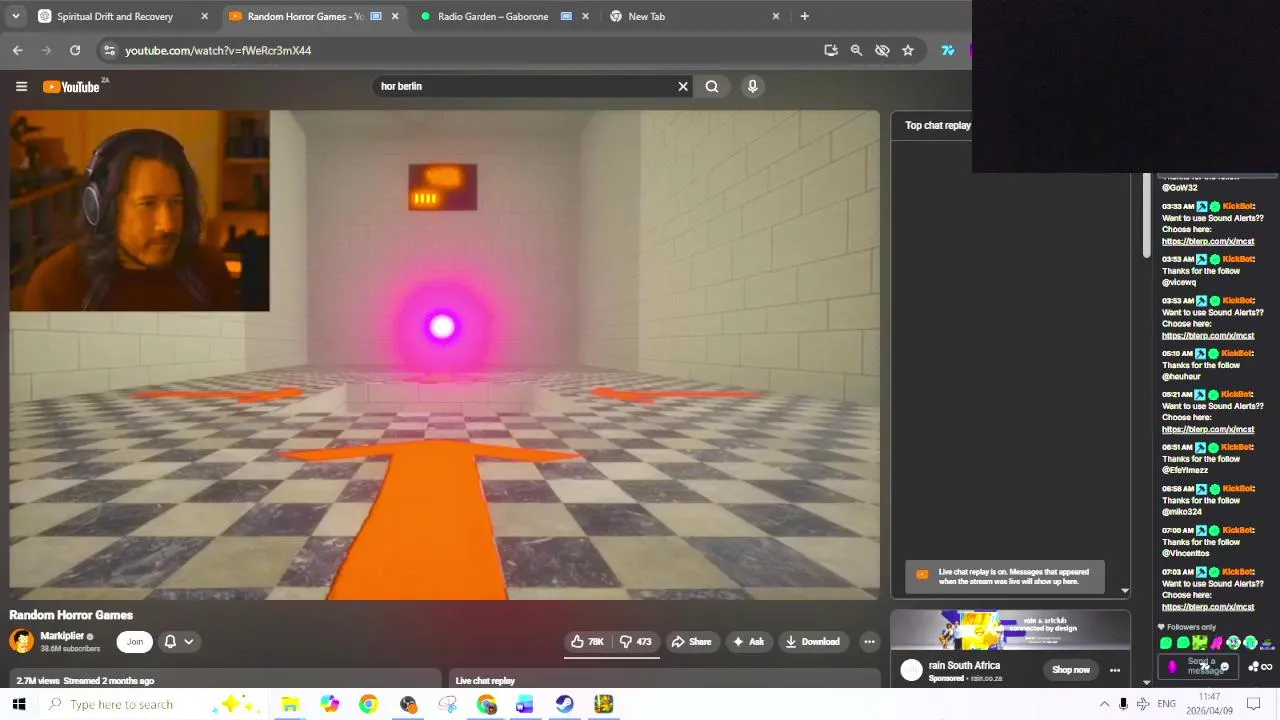
Task: Close the Radio Garden tab
Action: click(x=585, y=16)
